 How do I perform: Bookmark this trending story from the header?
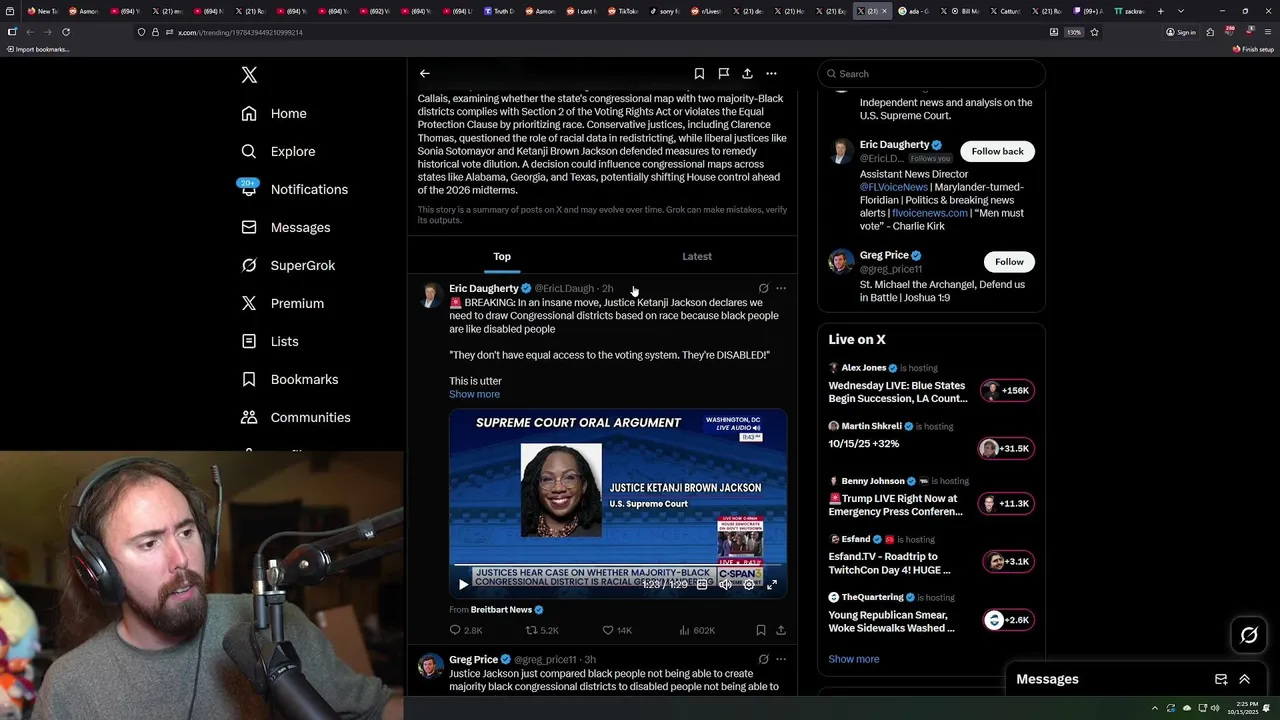click(699, 73)
